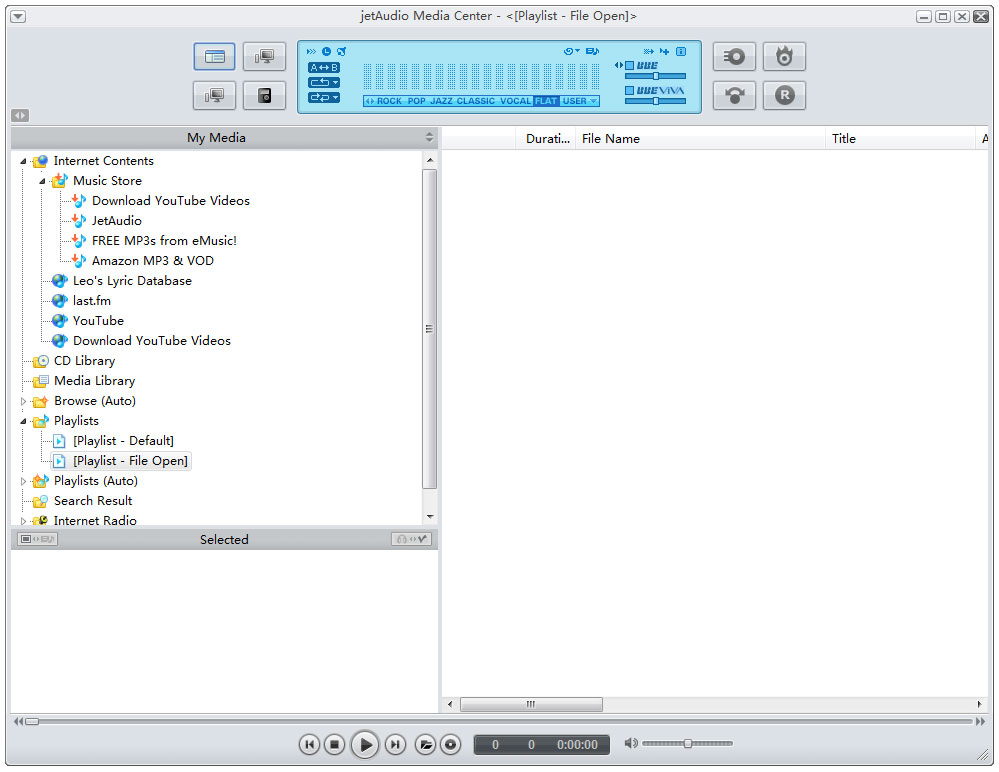Select the Rock equalizer preset
999x772 pixels.
(x=389, y=102)
